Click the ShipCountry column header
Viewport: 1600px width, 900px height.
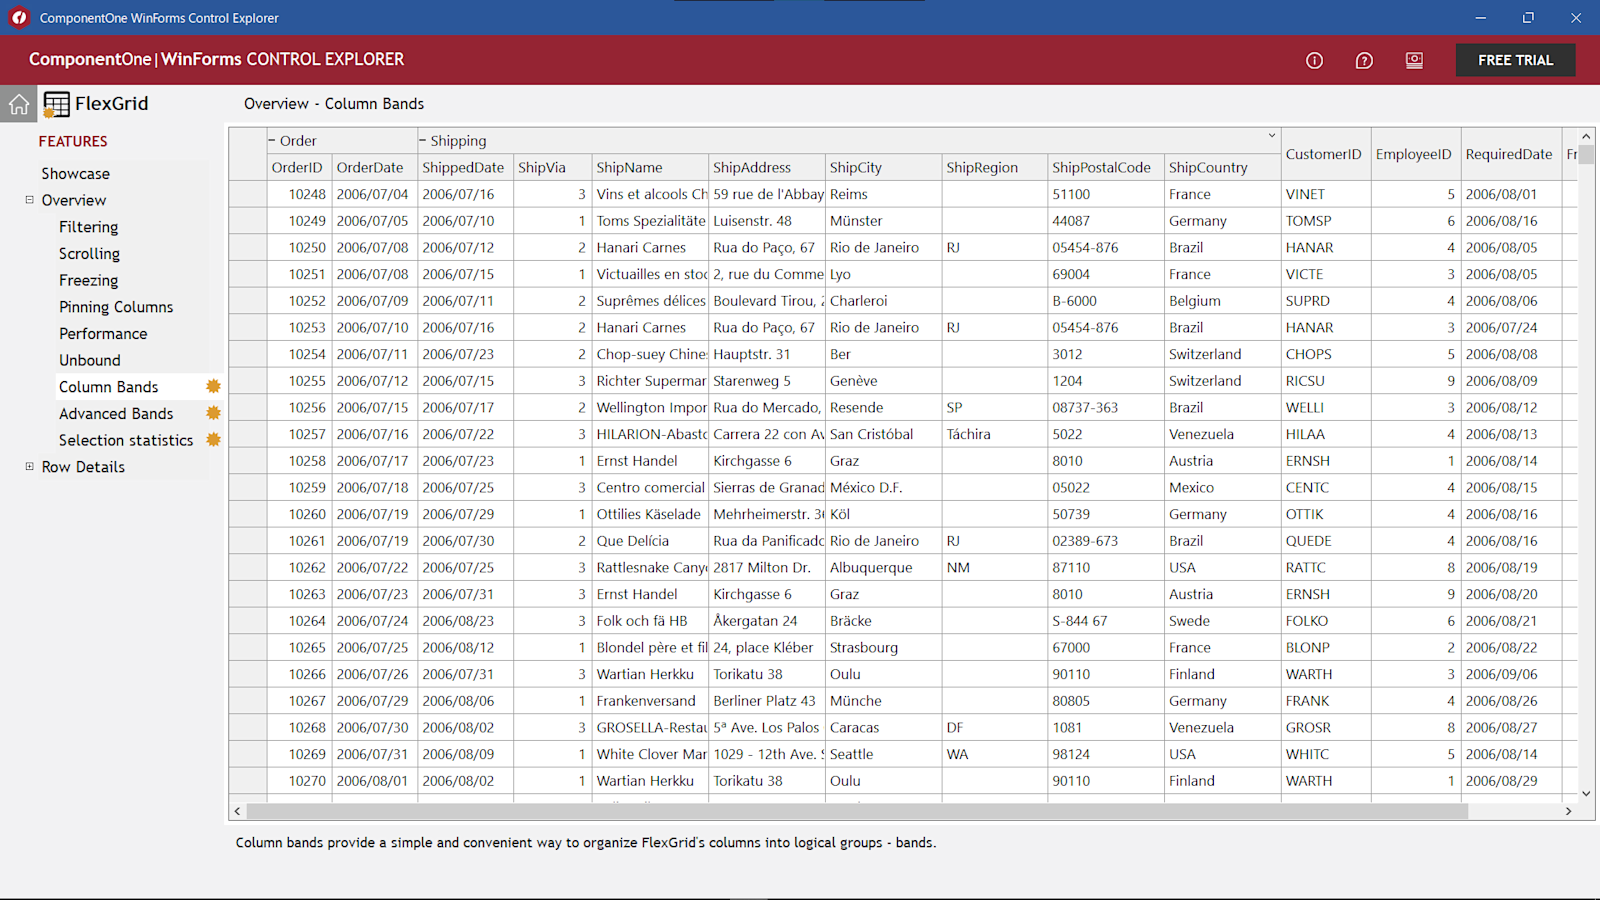[x=1208, y=168]
